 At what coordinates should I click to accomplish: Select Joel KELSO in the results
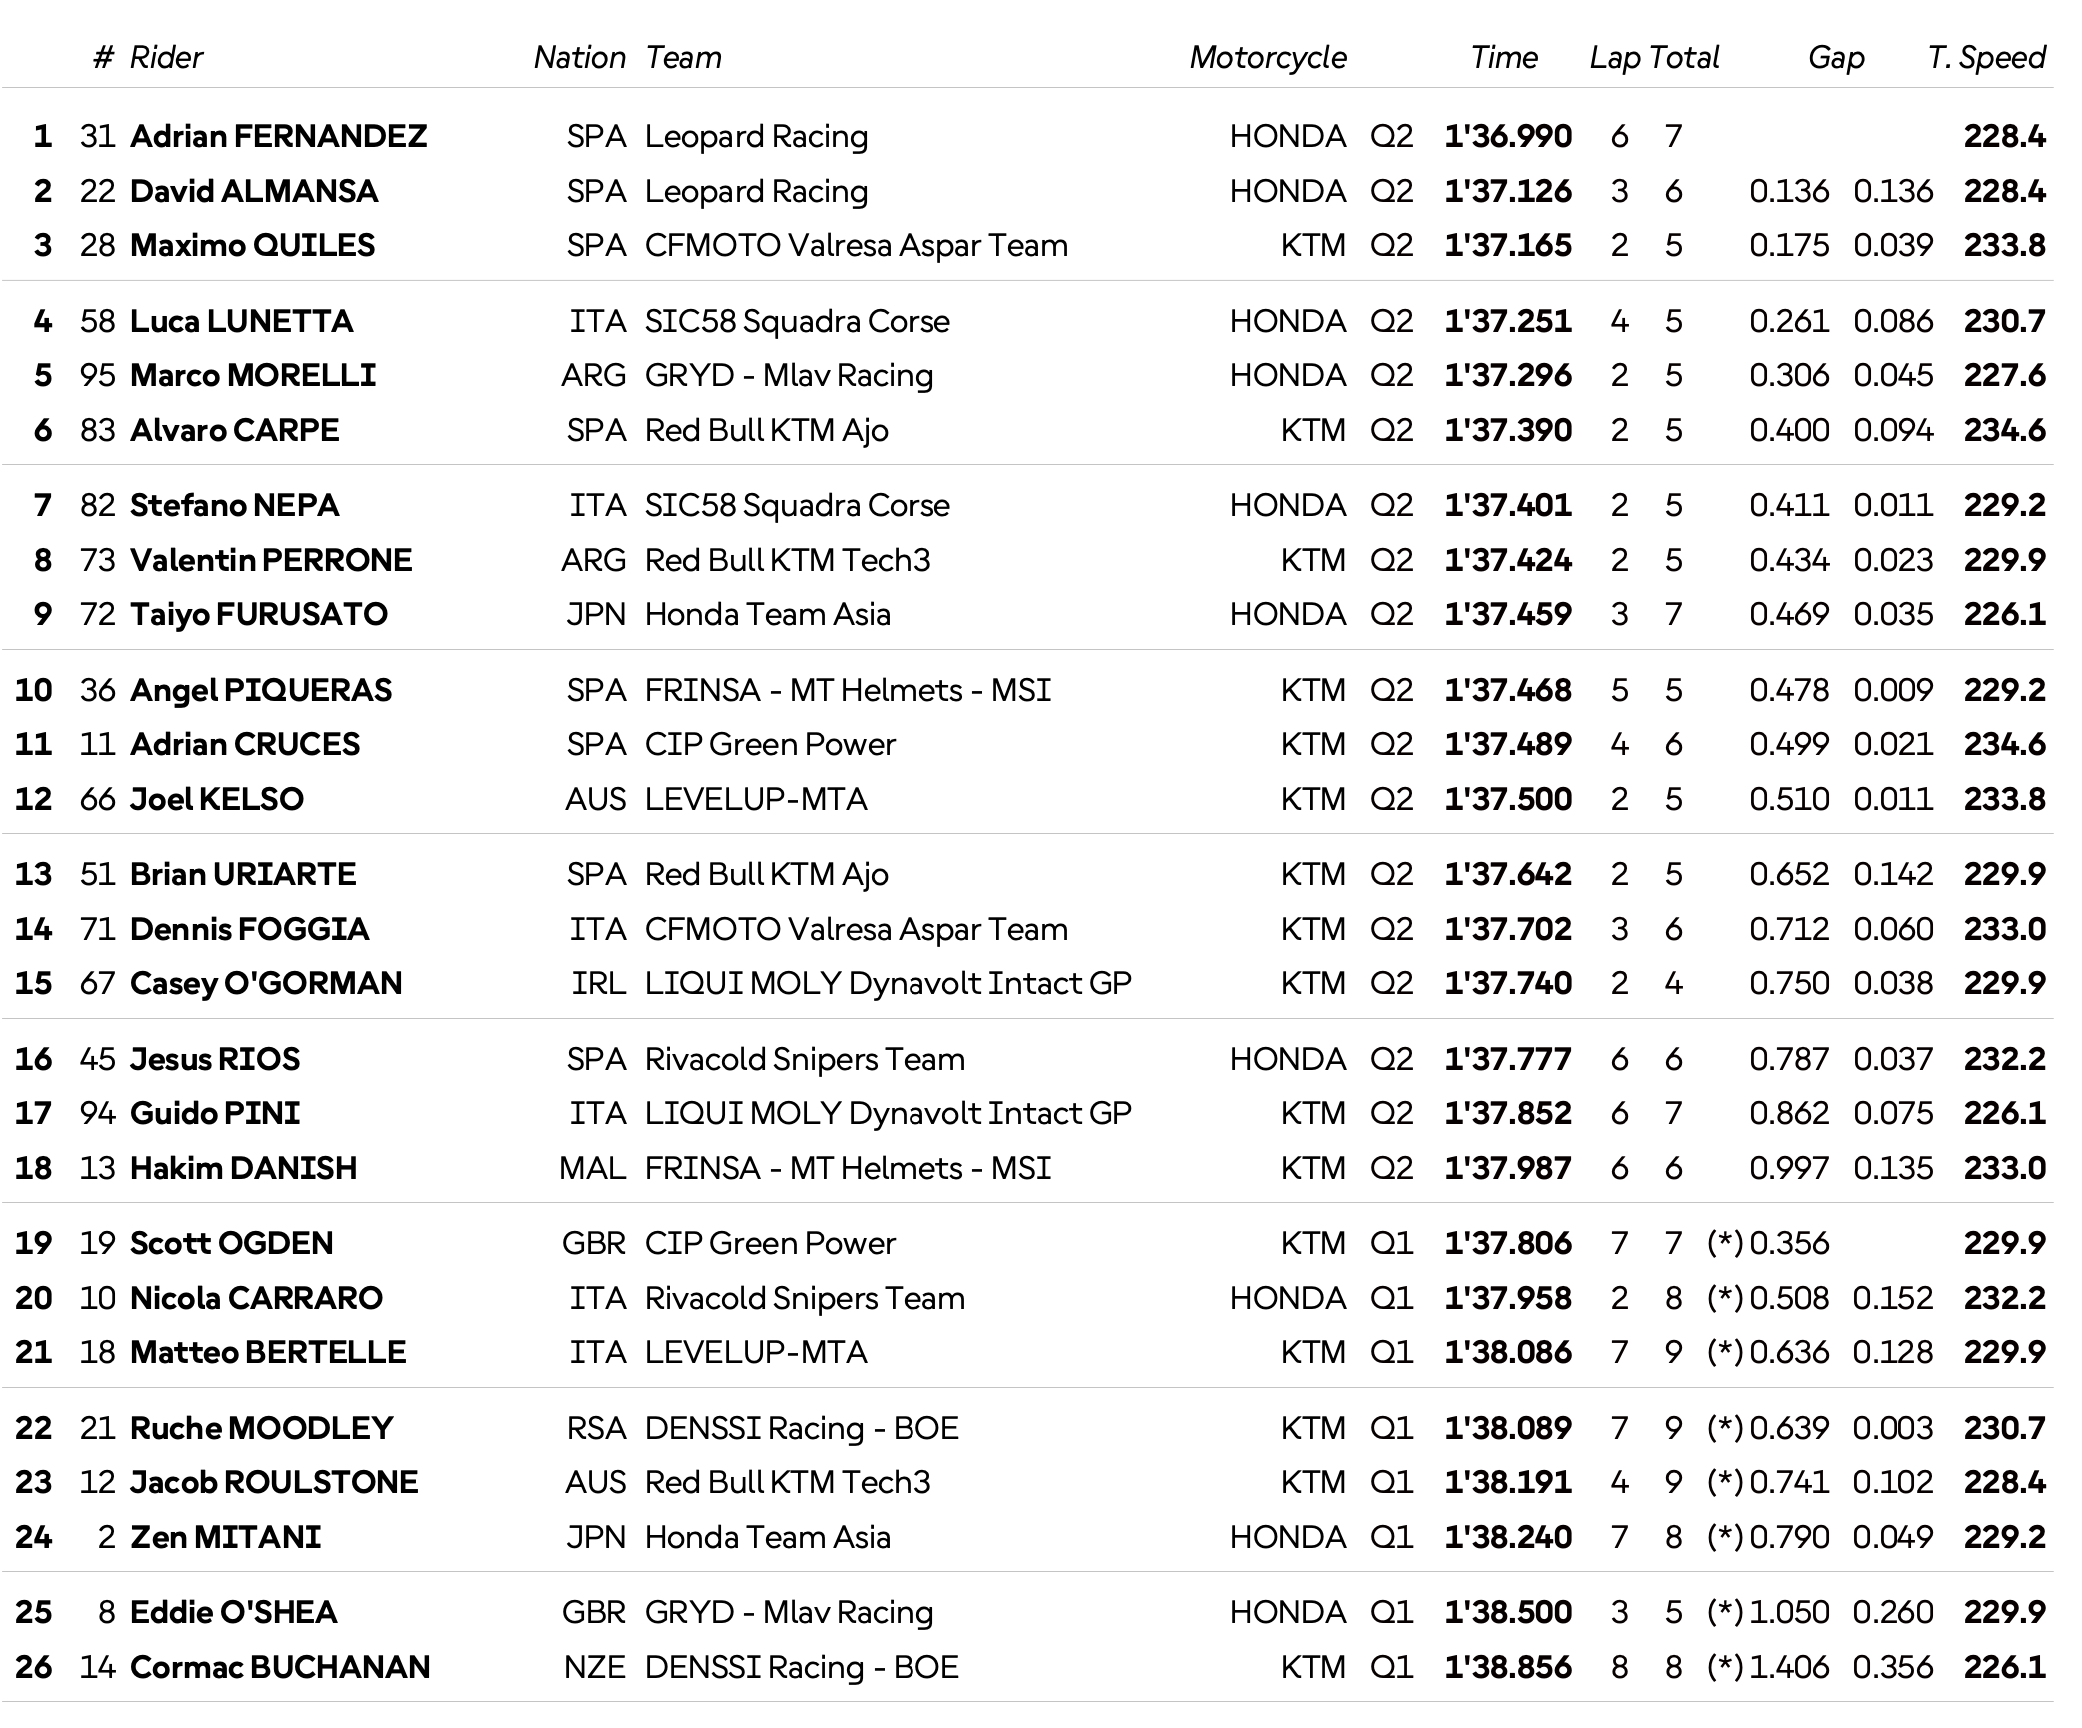[217, 799]
